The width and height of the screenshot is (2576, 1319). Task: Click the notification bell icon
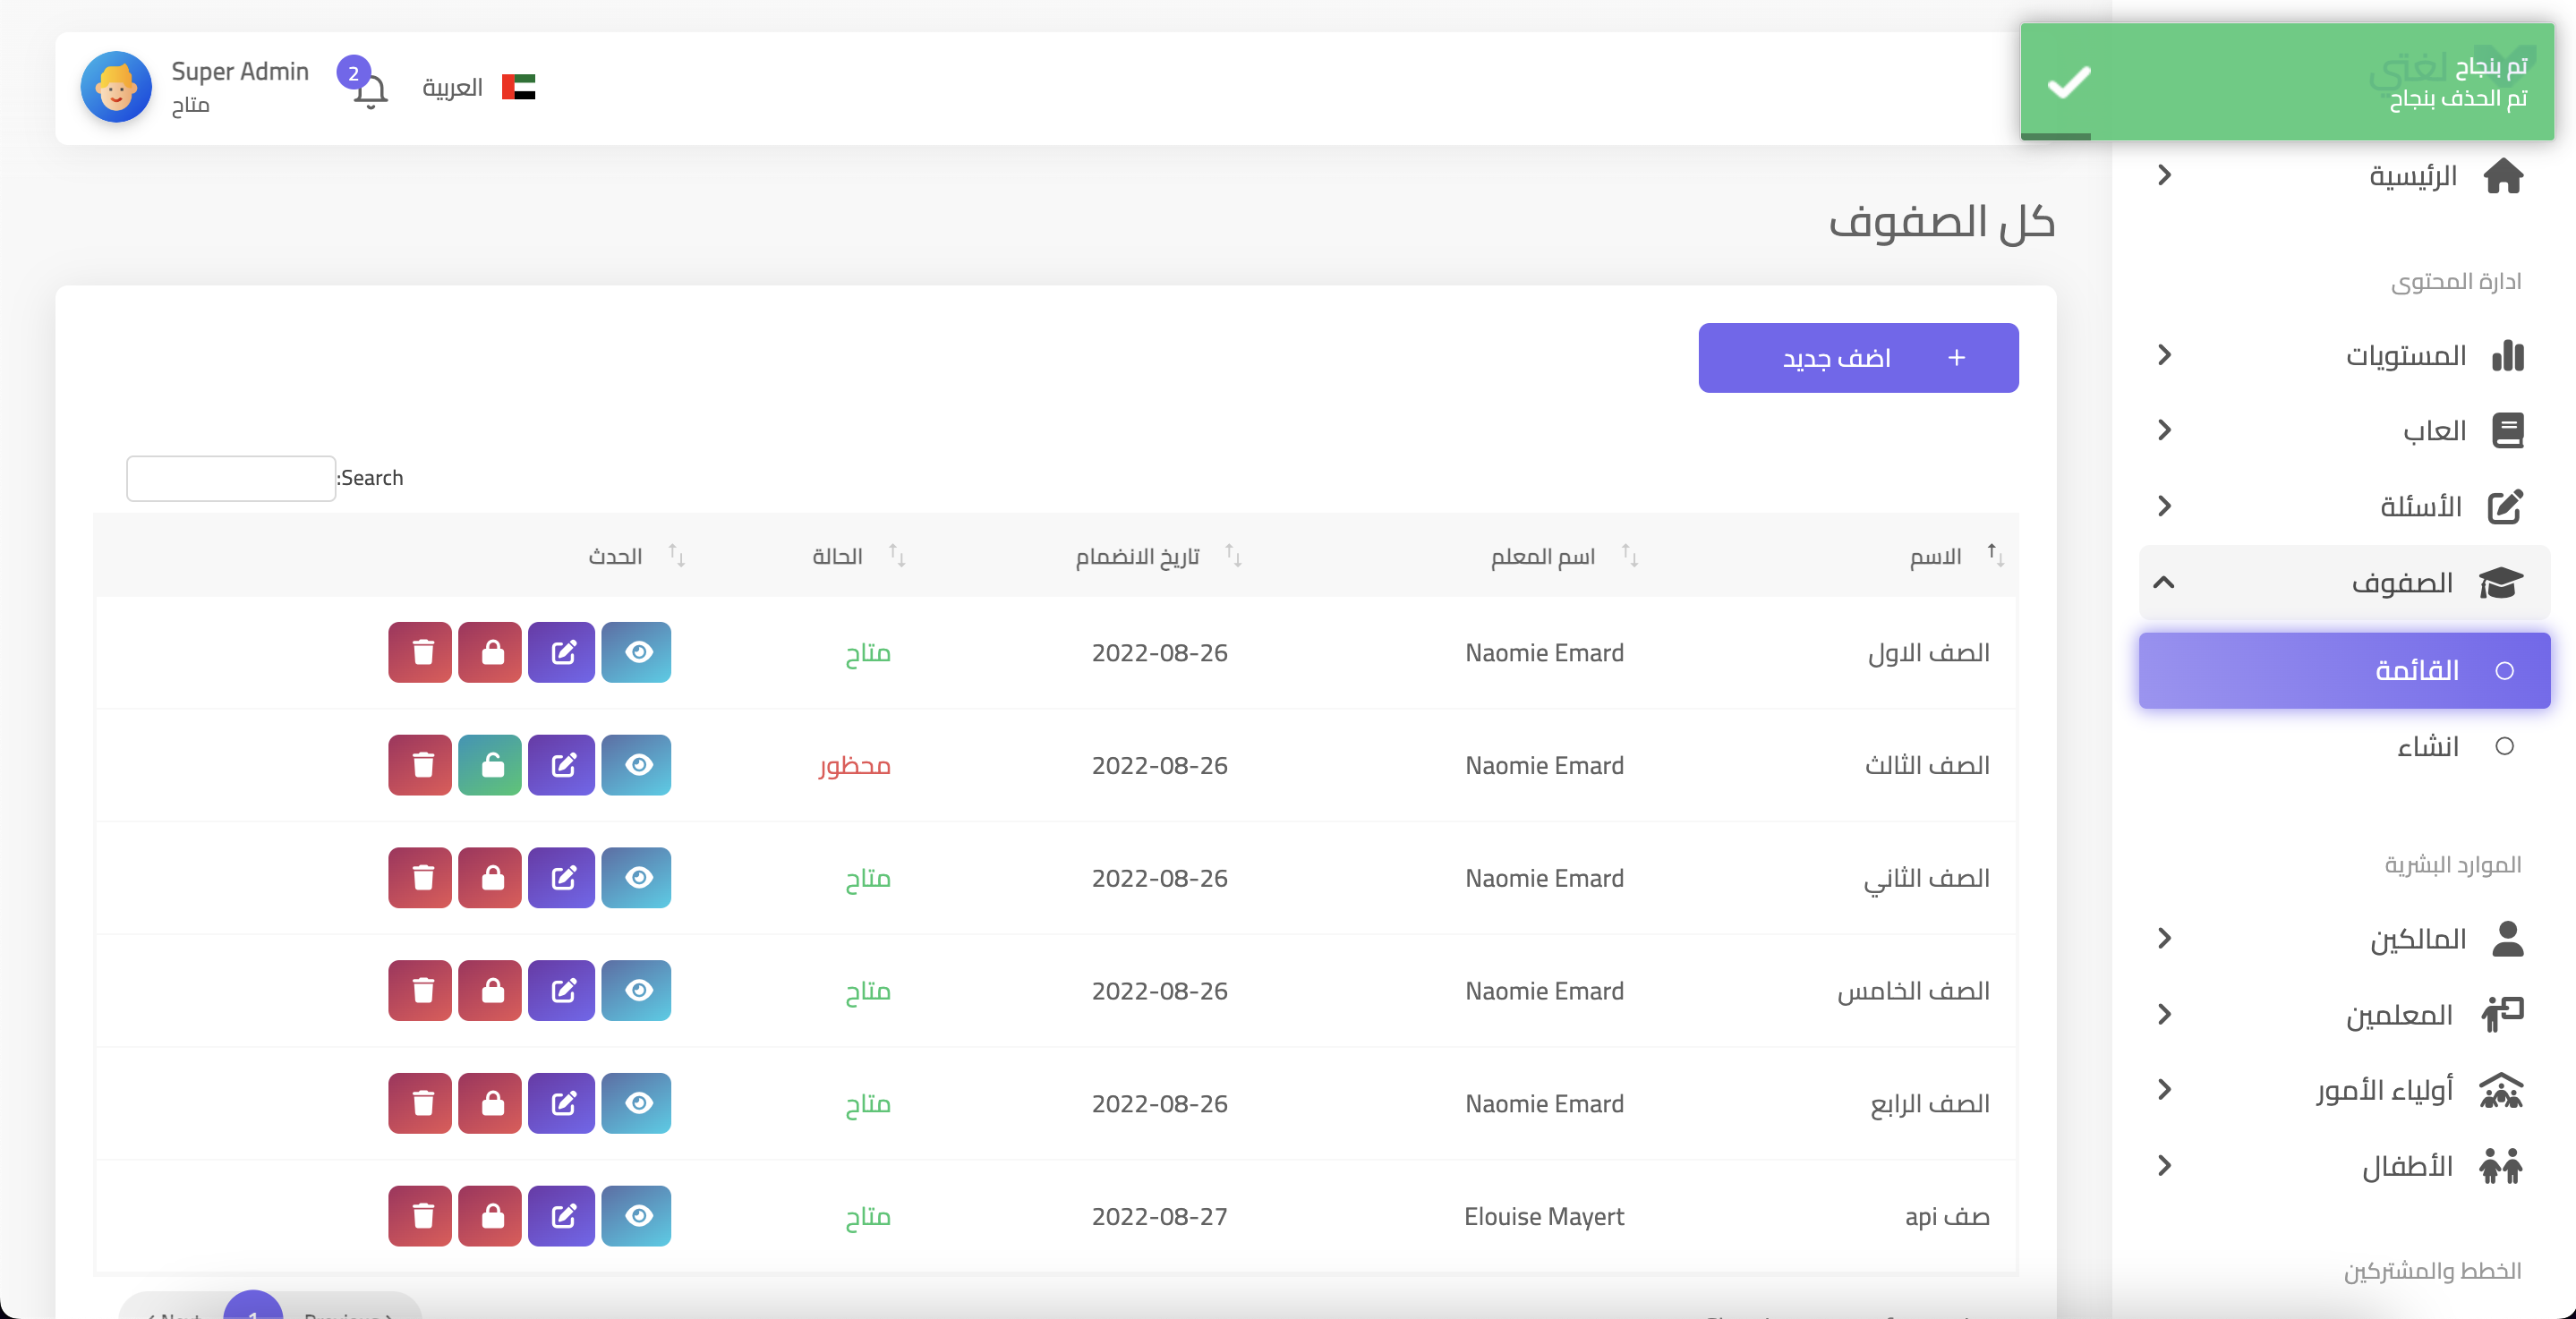point(370,92)
